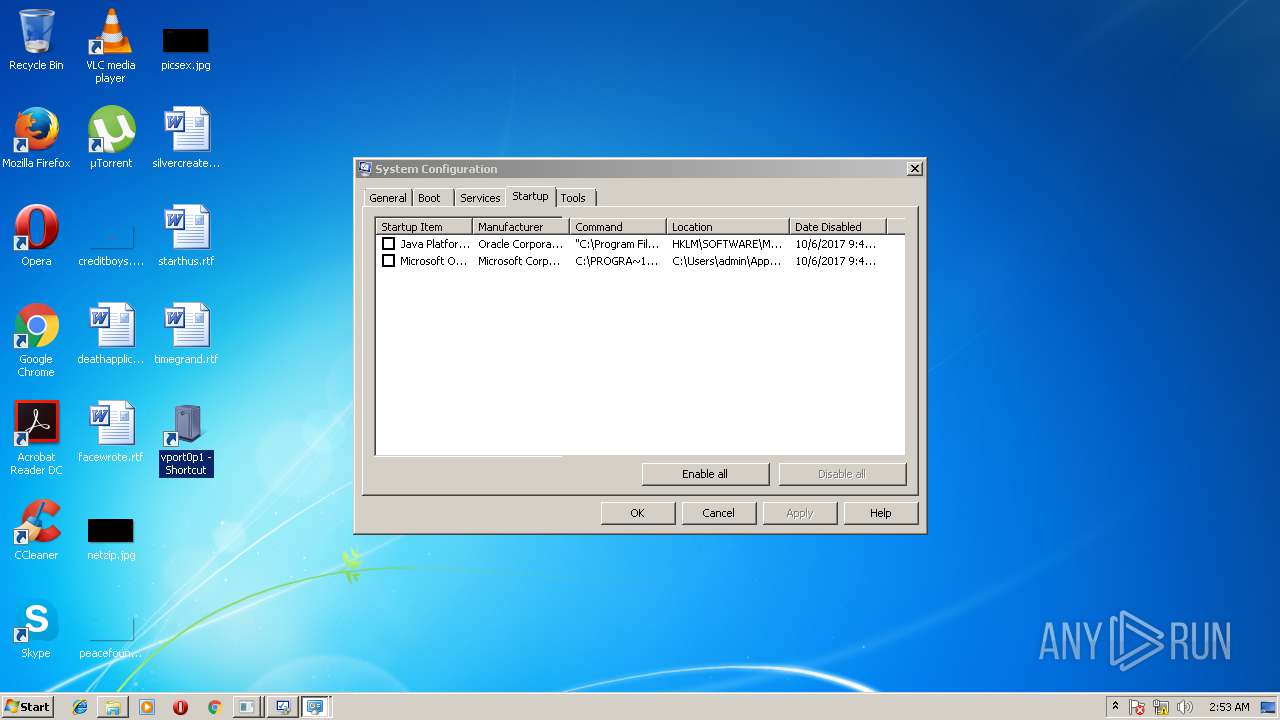Click Cancel in System Configuration
1280x720 pixels.
718,513
